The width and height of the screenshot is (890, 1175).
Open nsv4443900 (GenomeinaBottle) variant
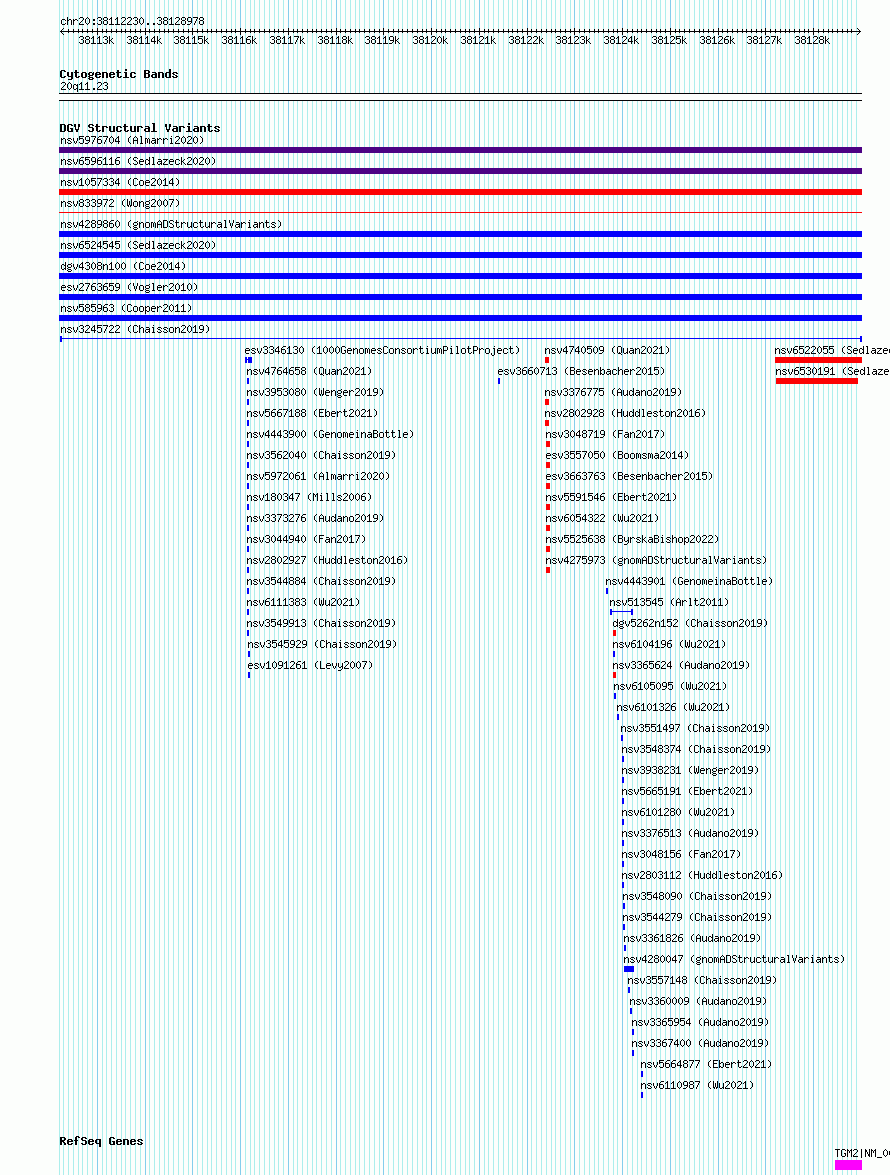(x=330, y=434)
